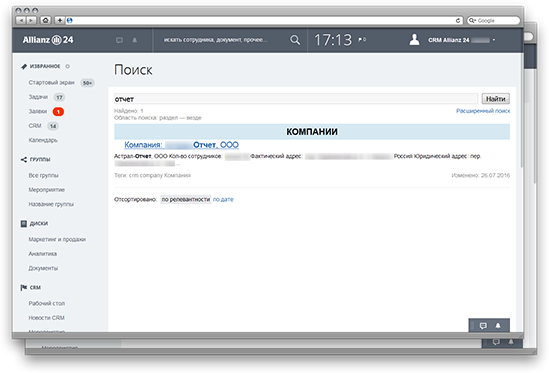The image size is (549, 373).
Task: Click the user avatar icon
Action: (415, 40)
